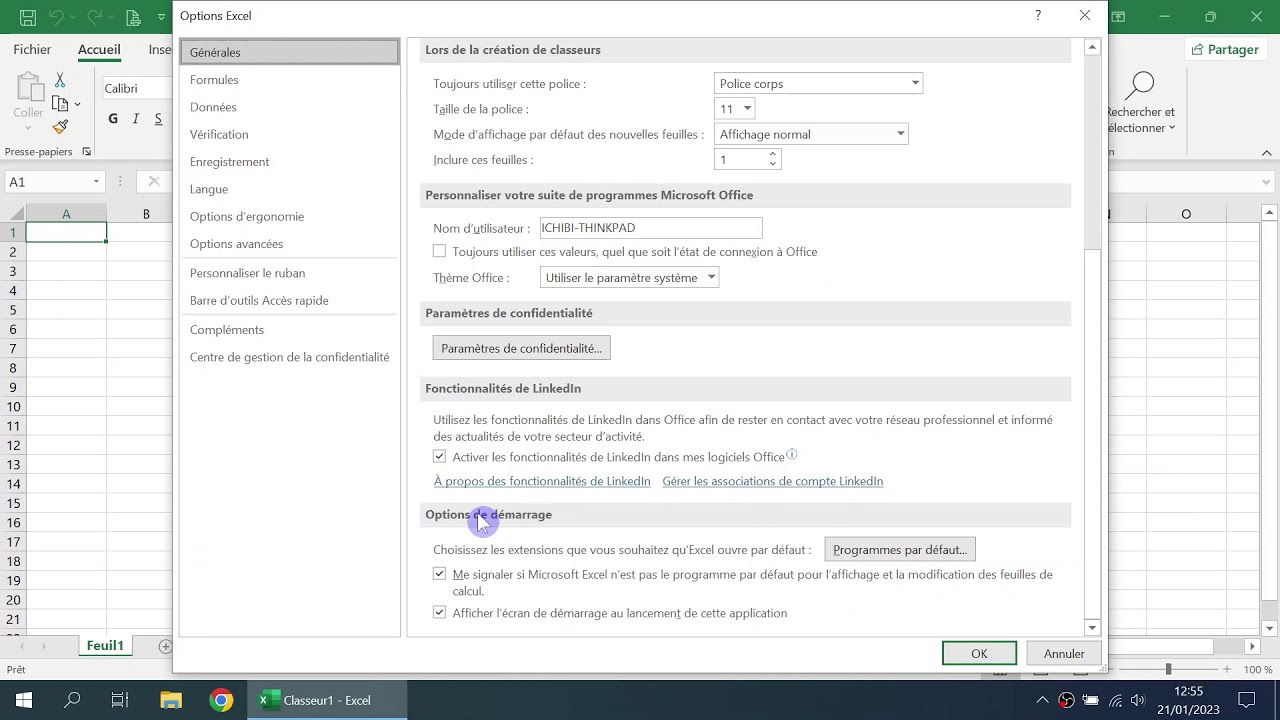Open 'À propos des fonctionnalités de LinkedIn' link
This screenshot has width=1280, height=720.
coord(542,481)
